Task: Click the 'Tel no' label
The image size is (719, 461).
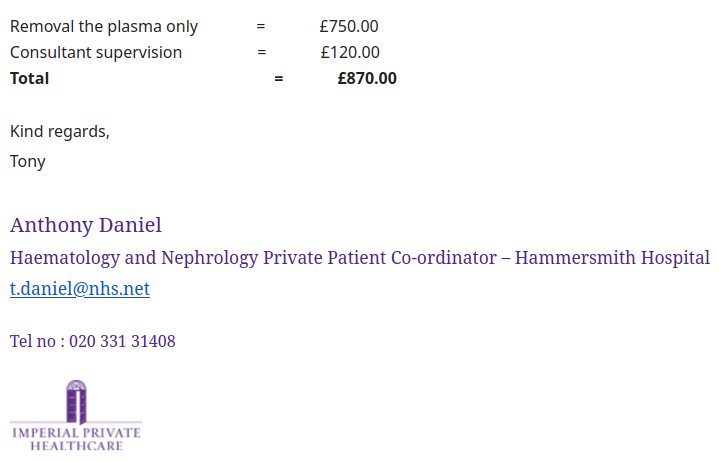Action: point(33,341)
